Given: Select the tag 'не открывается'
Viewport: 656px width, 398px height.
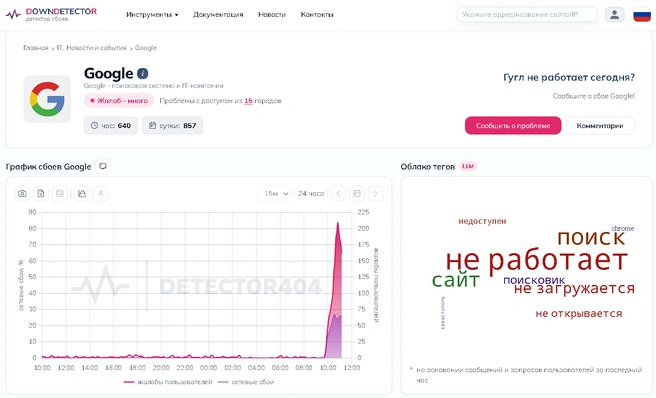Looking at the screenshot, I should point(579,313).
